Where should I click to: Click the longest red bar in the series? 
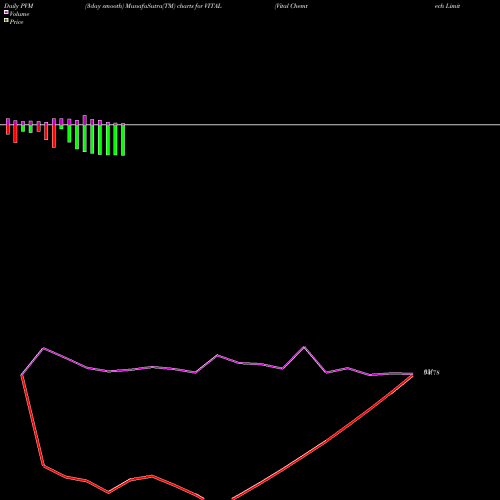click(54, 136)
